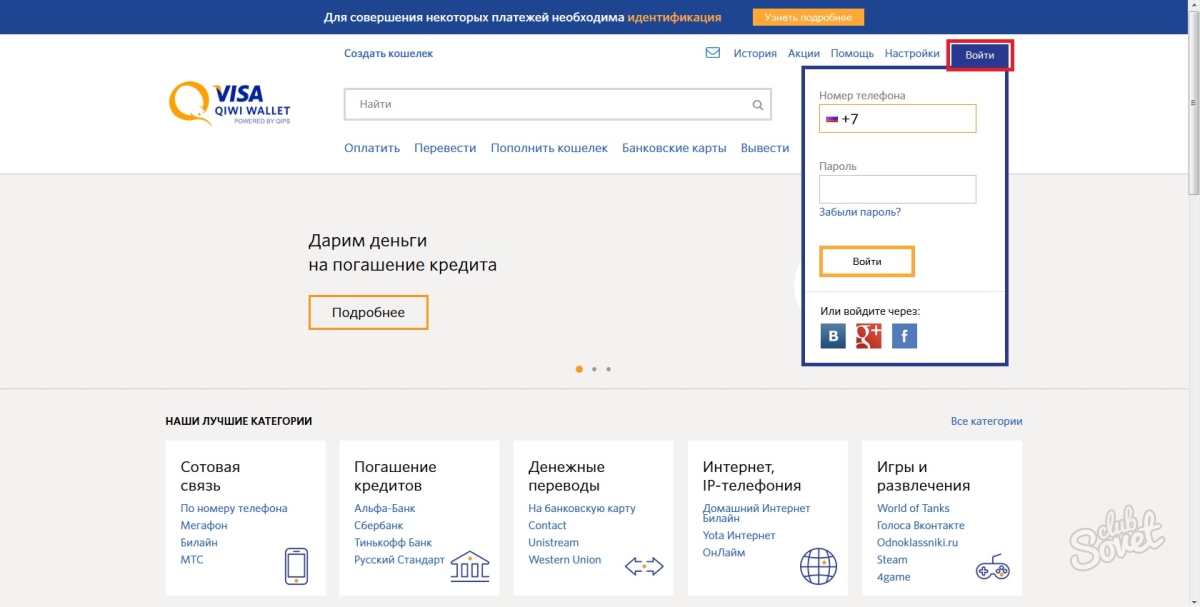Open the Погашение кредитов category heading
Image resolution: width=1200 pixels, height=607 pixels.
[x=395, y=476]
